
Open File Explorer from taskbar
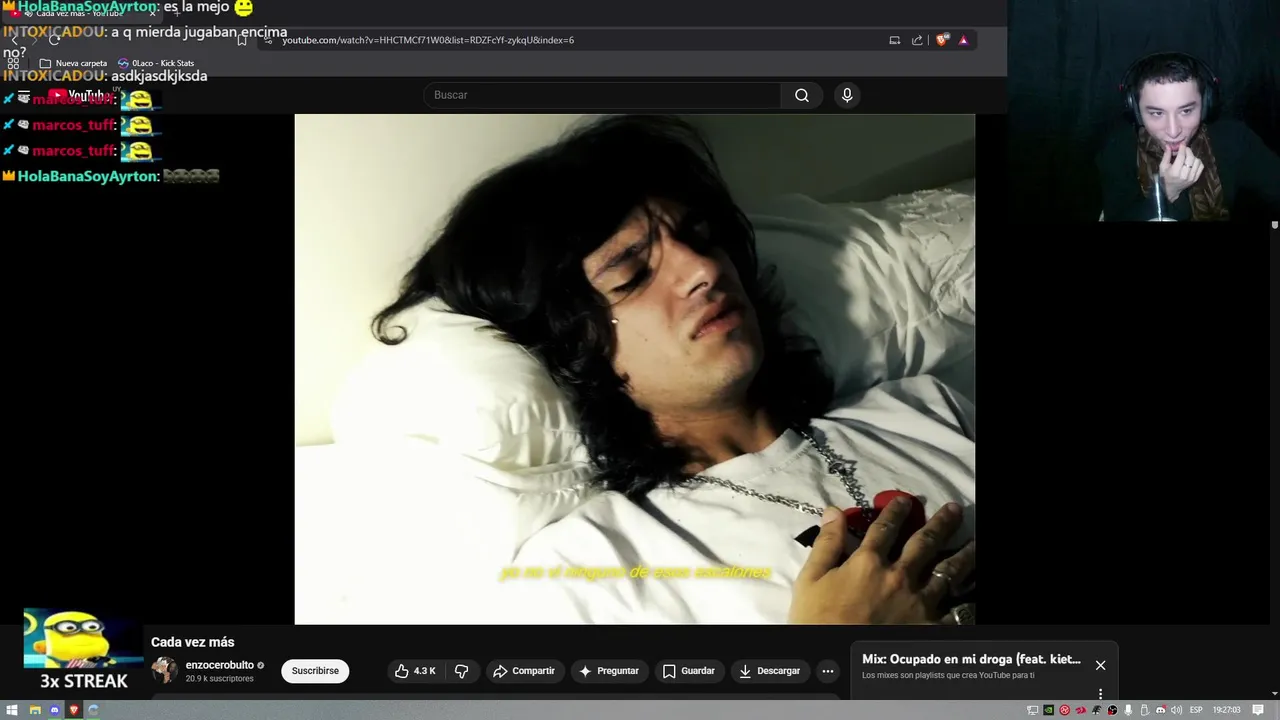[35, 710]
